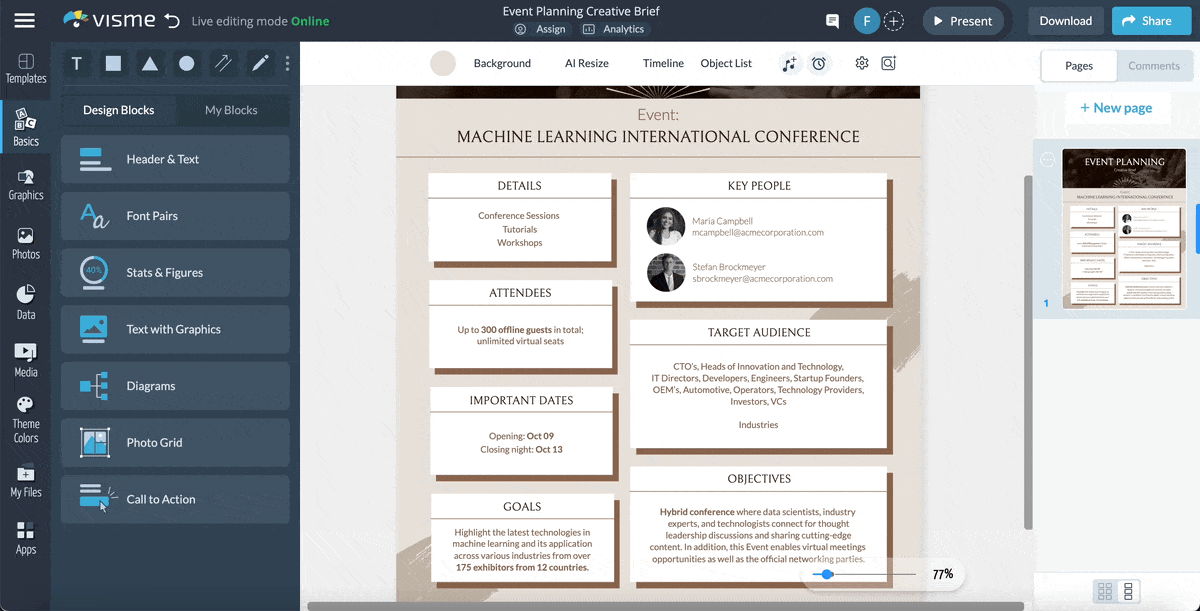Open the document settings gear
This screenshot has width=1200, height=611.
861,63
